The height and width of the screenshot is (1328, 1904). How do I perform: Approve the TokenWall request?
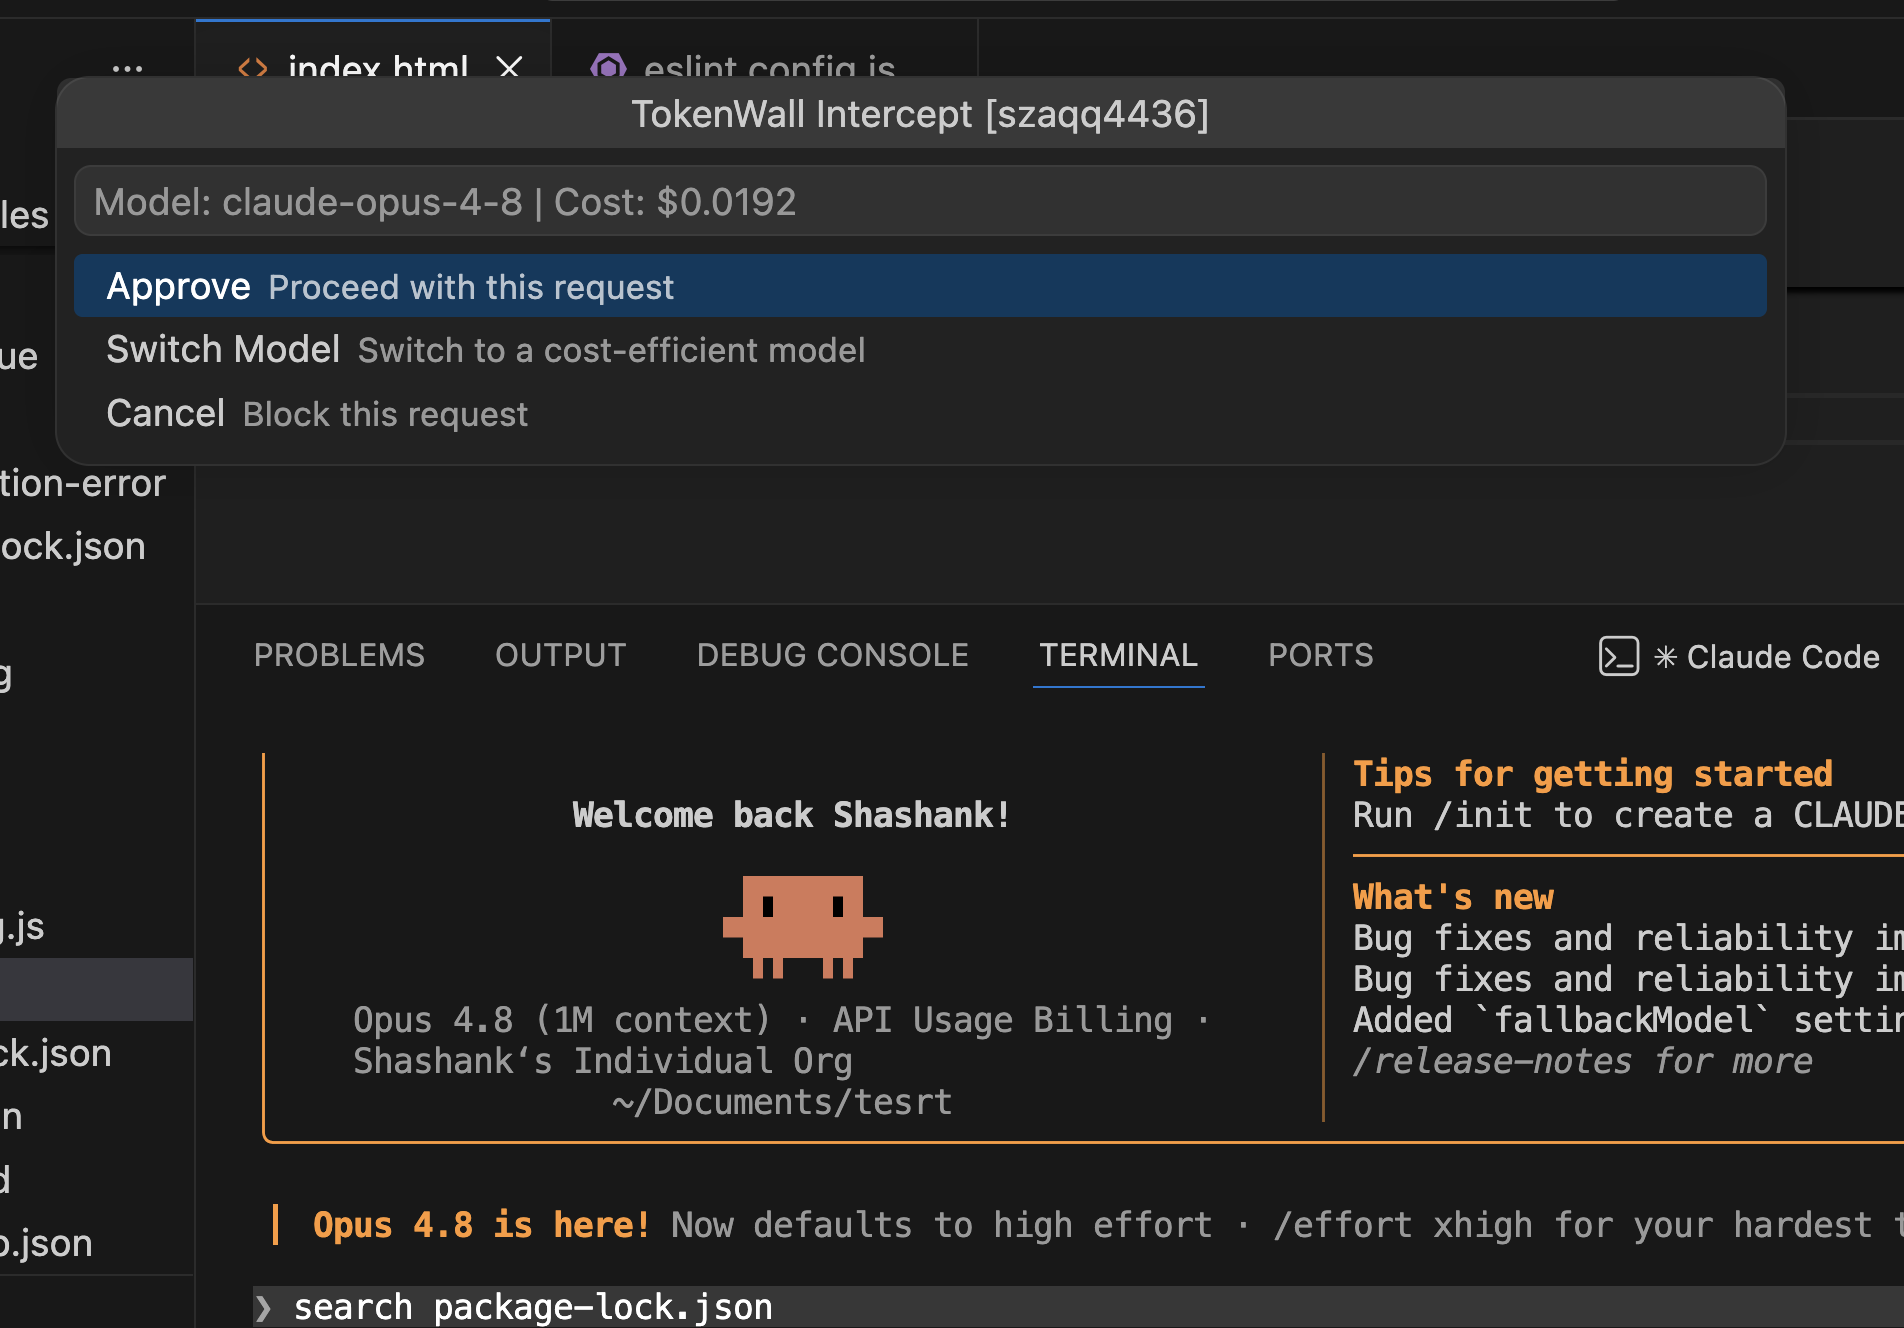tap(920, 286)
